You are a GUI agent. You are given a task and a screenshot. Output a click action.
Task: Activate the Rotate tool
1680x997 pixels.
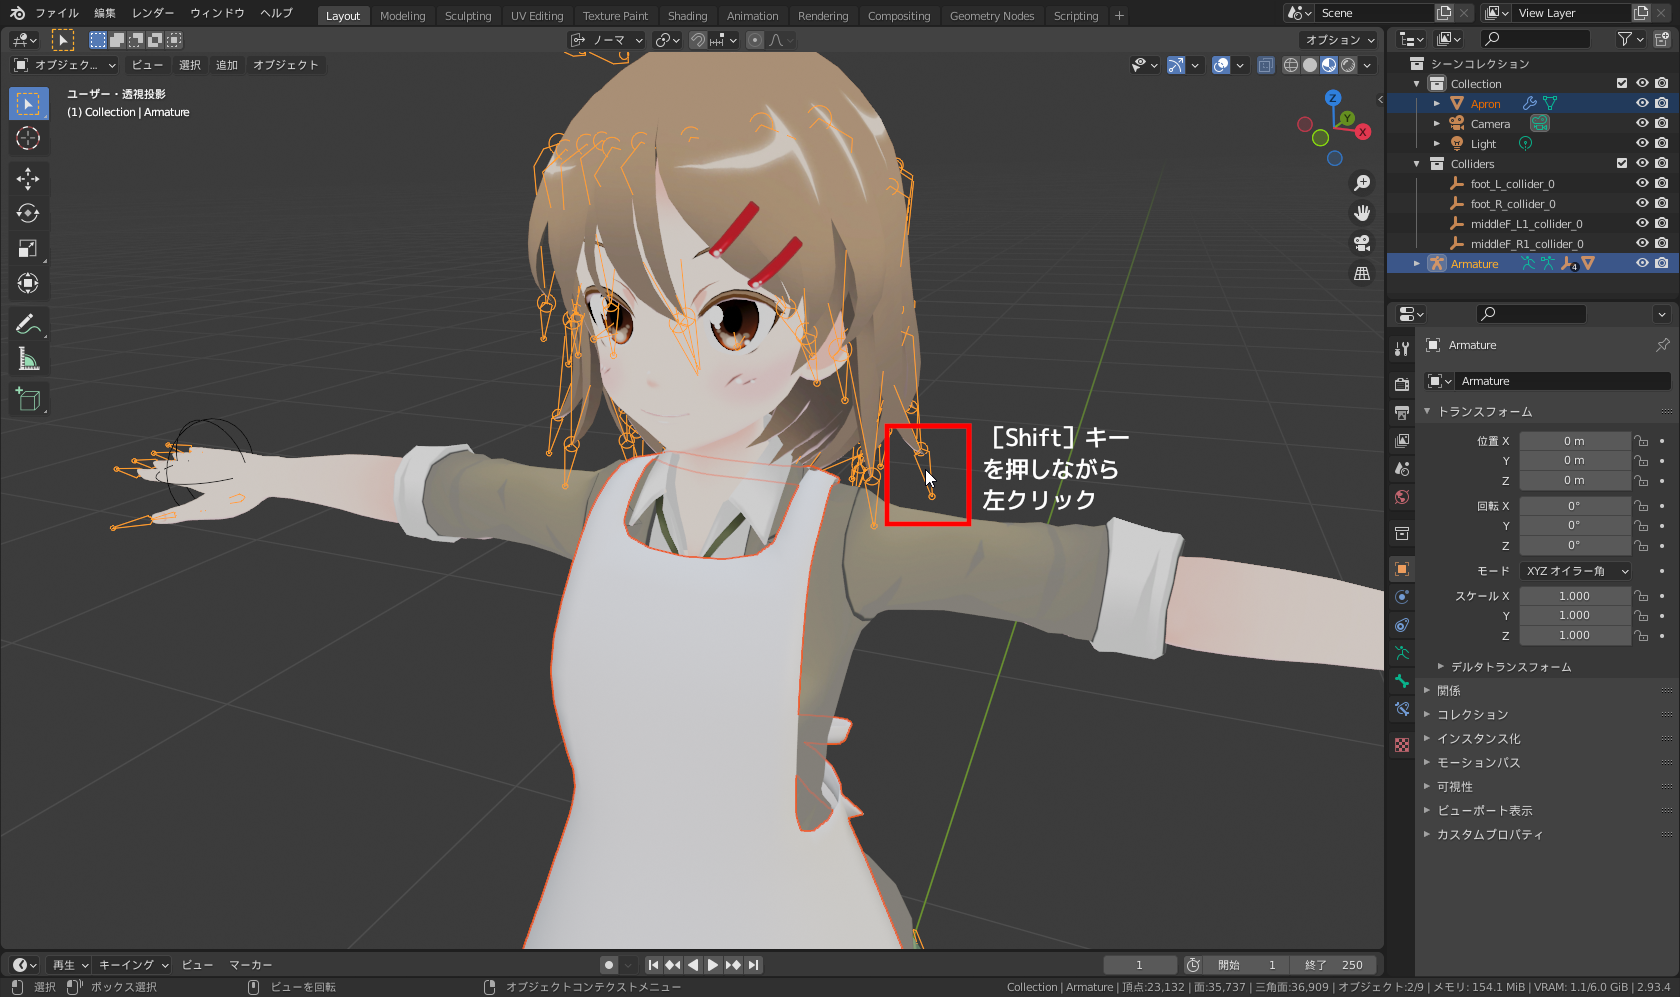click(28, 213)
